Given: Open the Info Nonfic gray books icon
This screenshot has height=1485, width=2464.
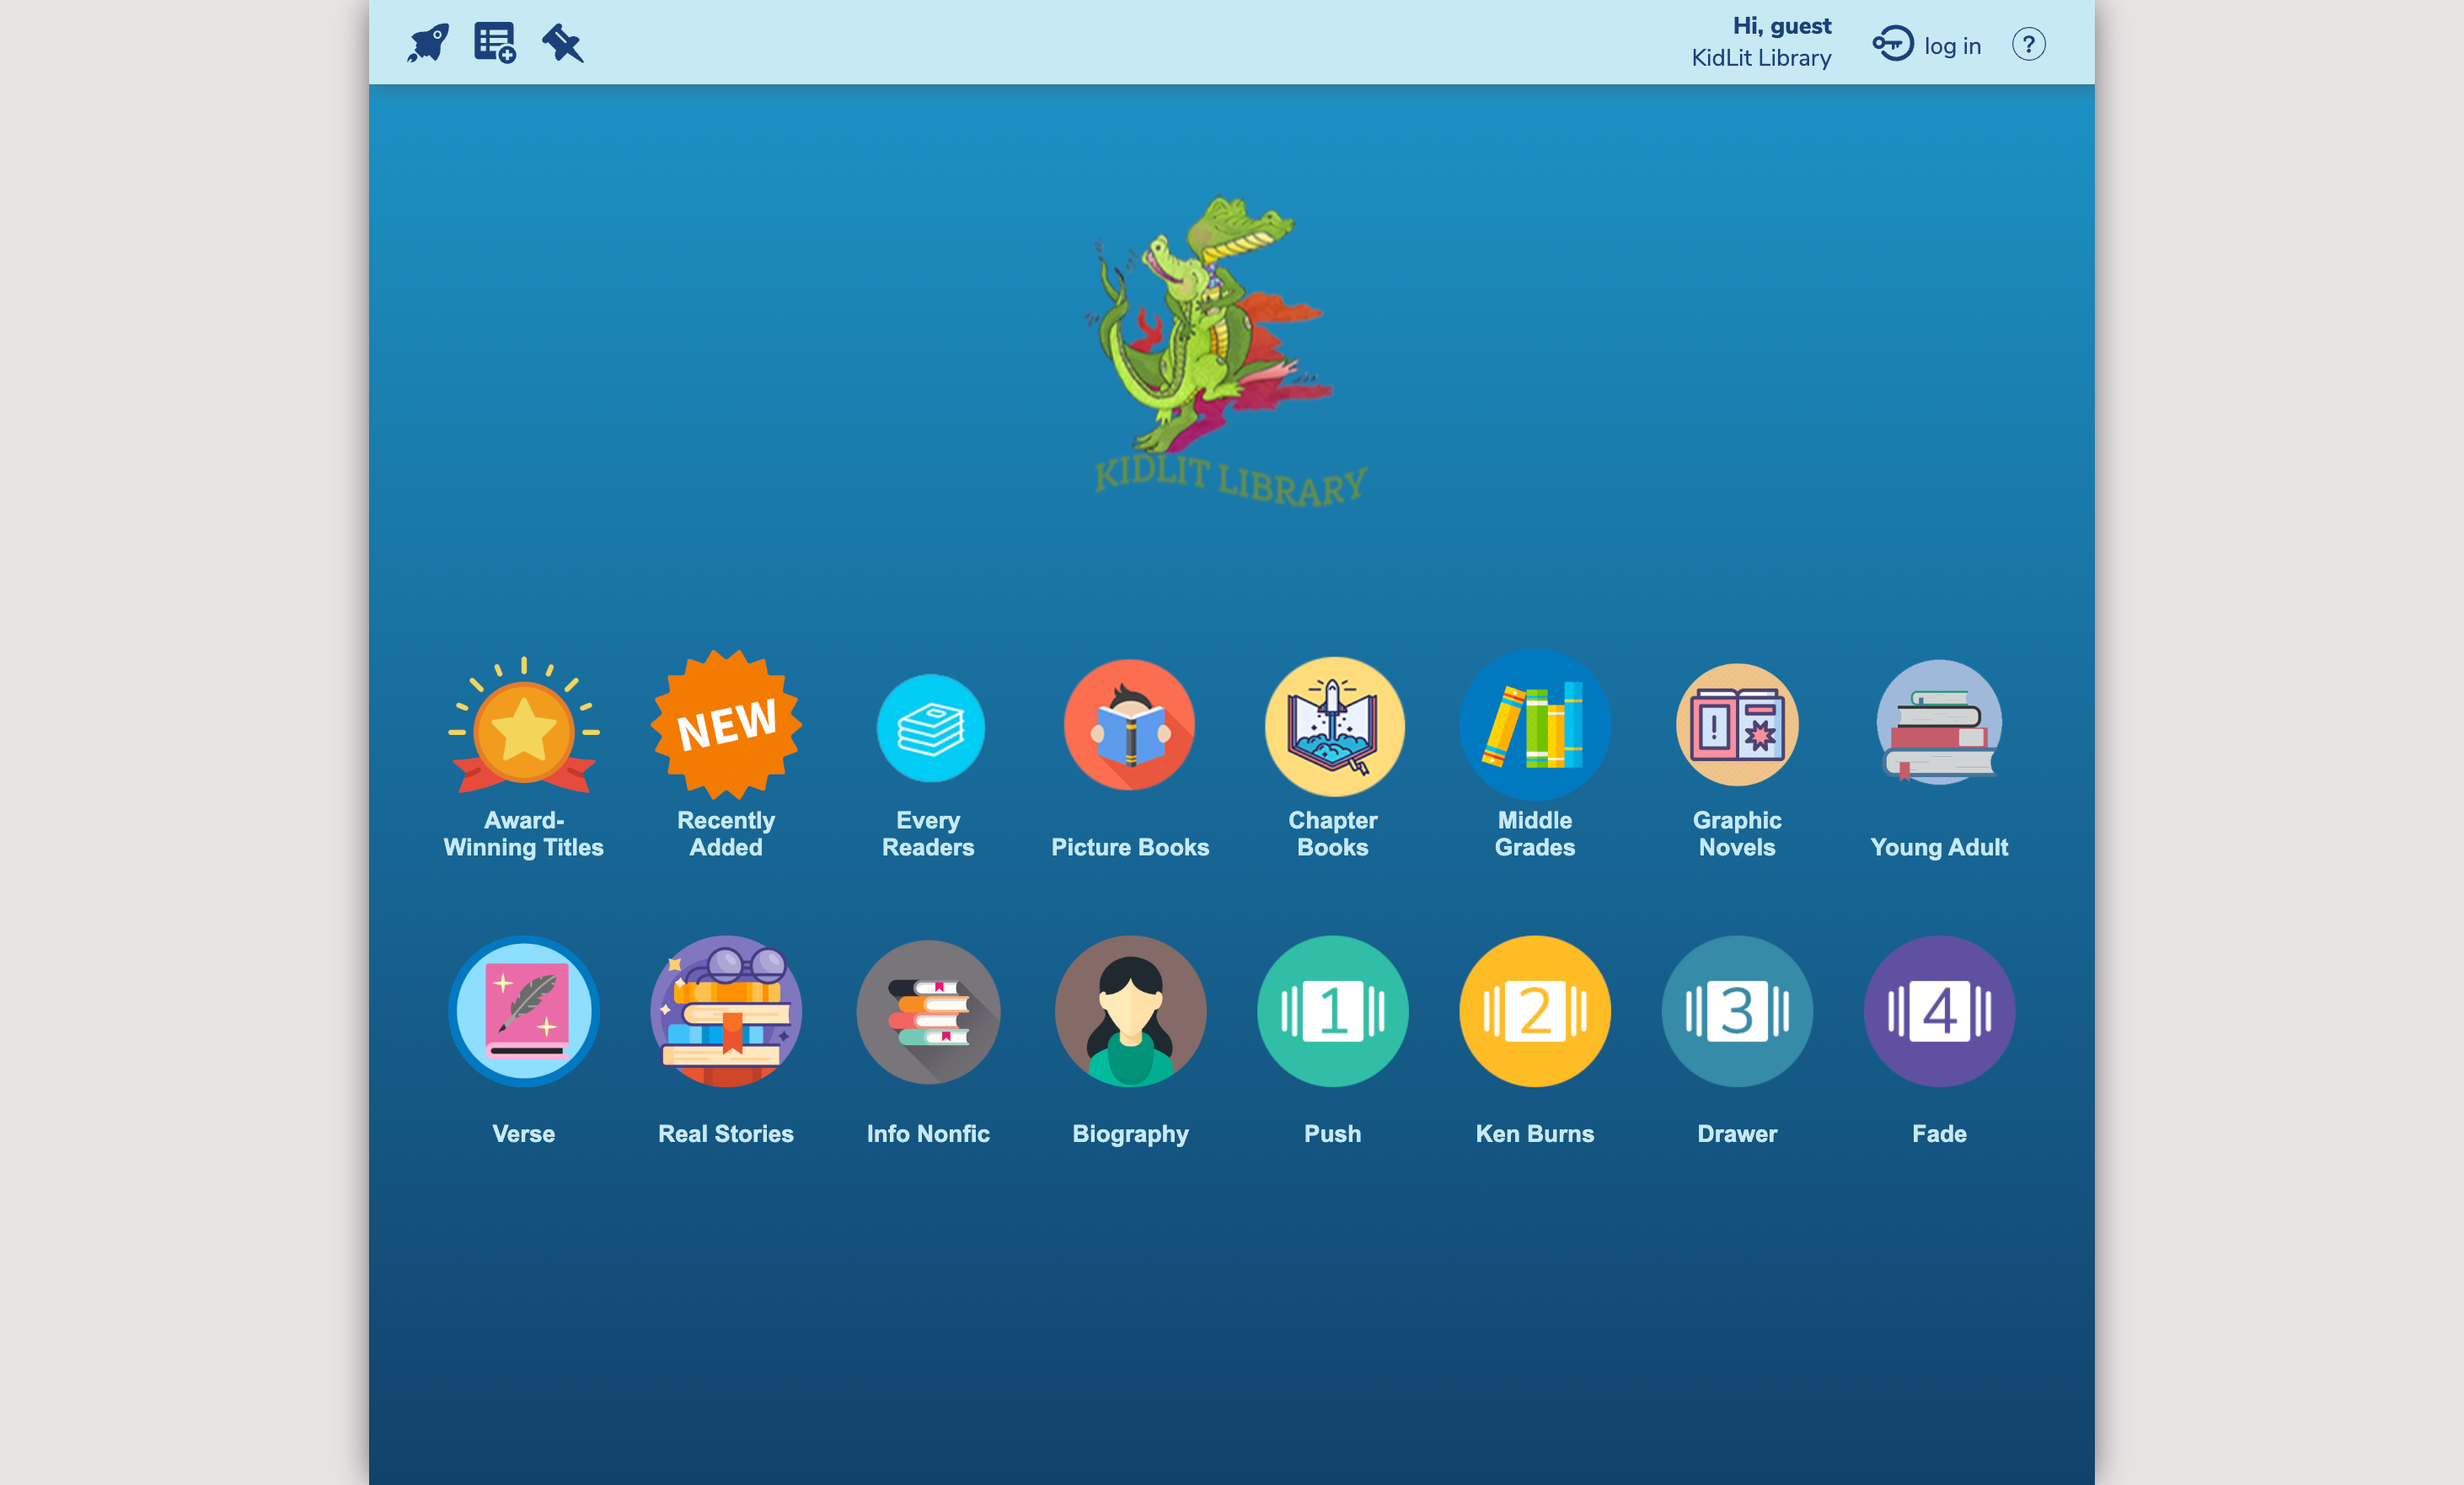Looking at the screenshot, I should pos(928,1012).
